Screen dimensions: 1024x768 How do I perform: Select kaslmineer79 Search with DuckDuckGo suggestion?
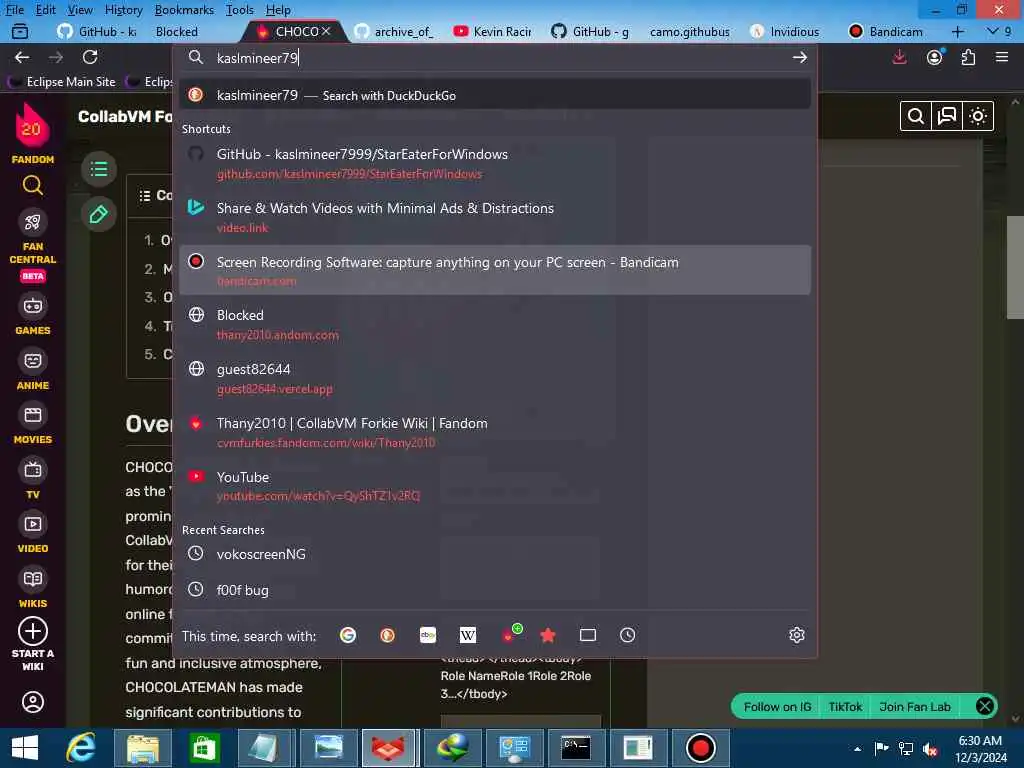coord(495,95)
